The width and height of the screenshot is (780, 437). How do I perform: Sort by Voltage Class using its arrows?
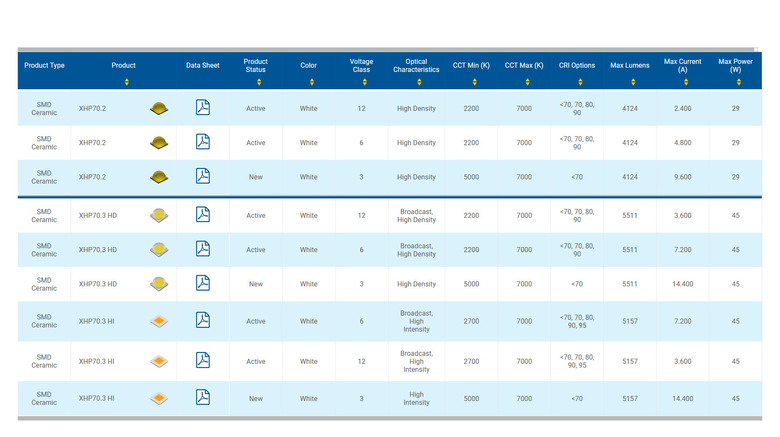coord(365,82)
